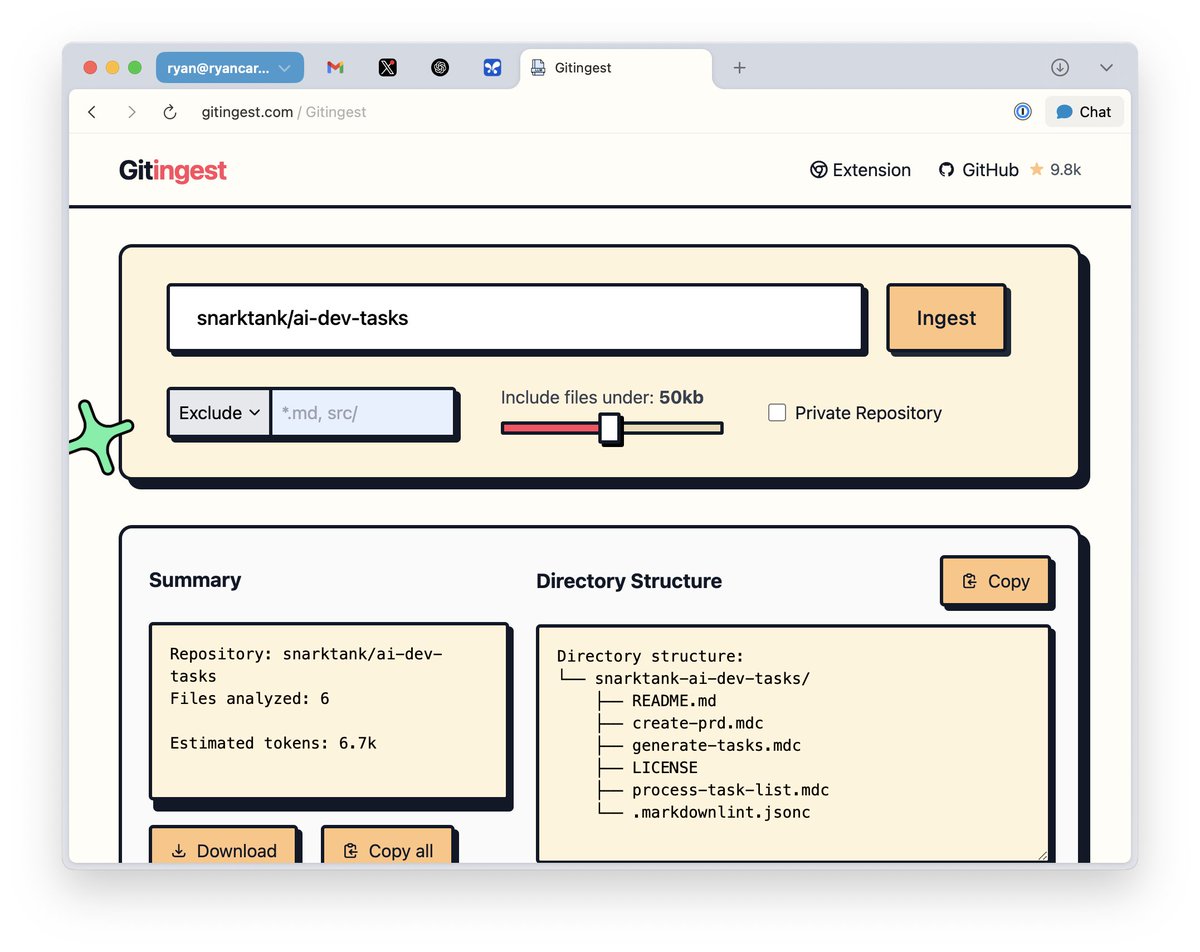Click the Ingest button
The height and width of the screenshot is (952, 1200).
point(946,318)
